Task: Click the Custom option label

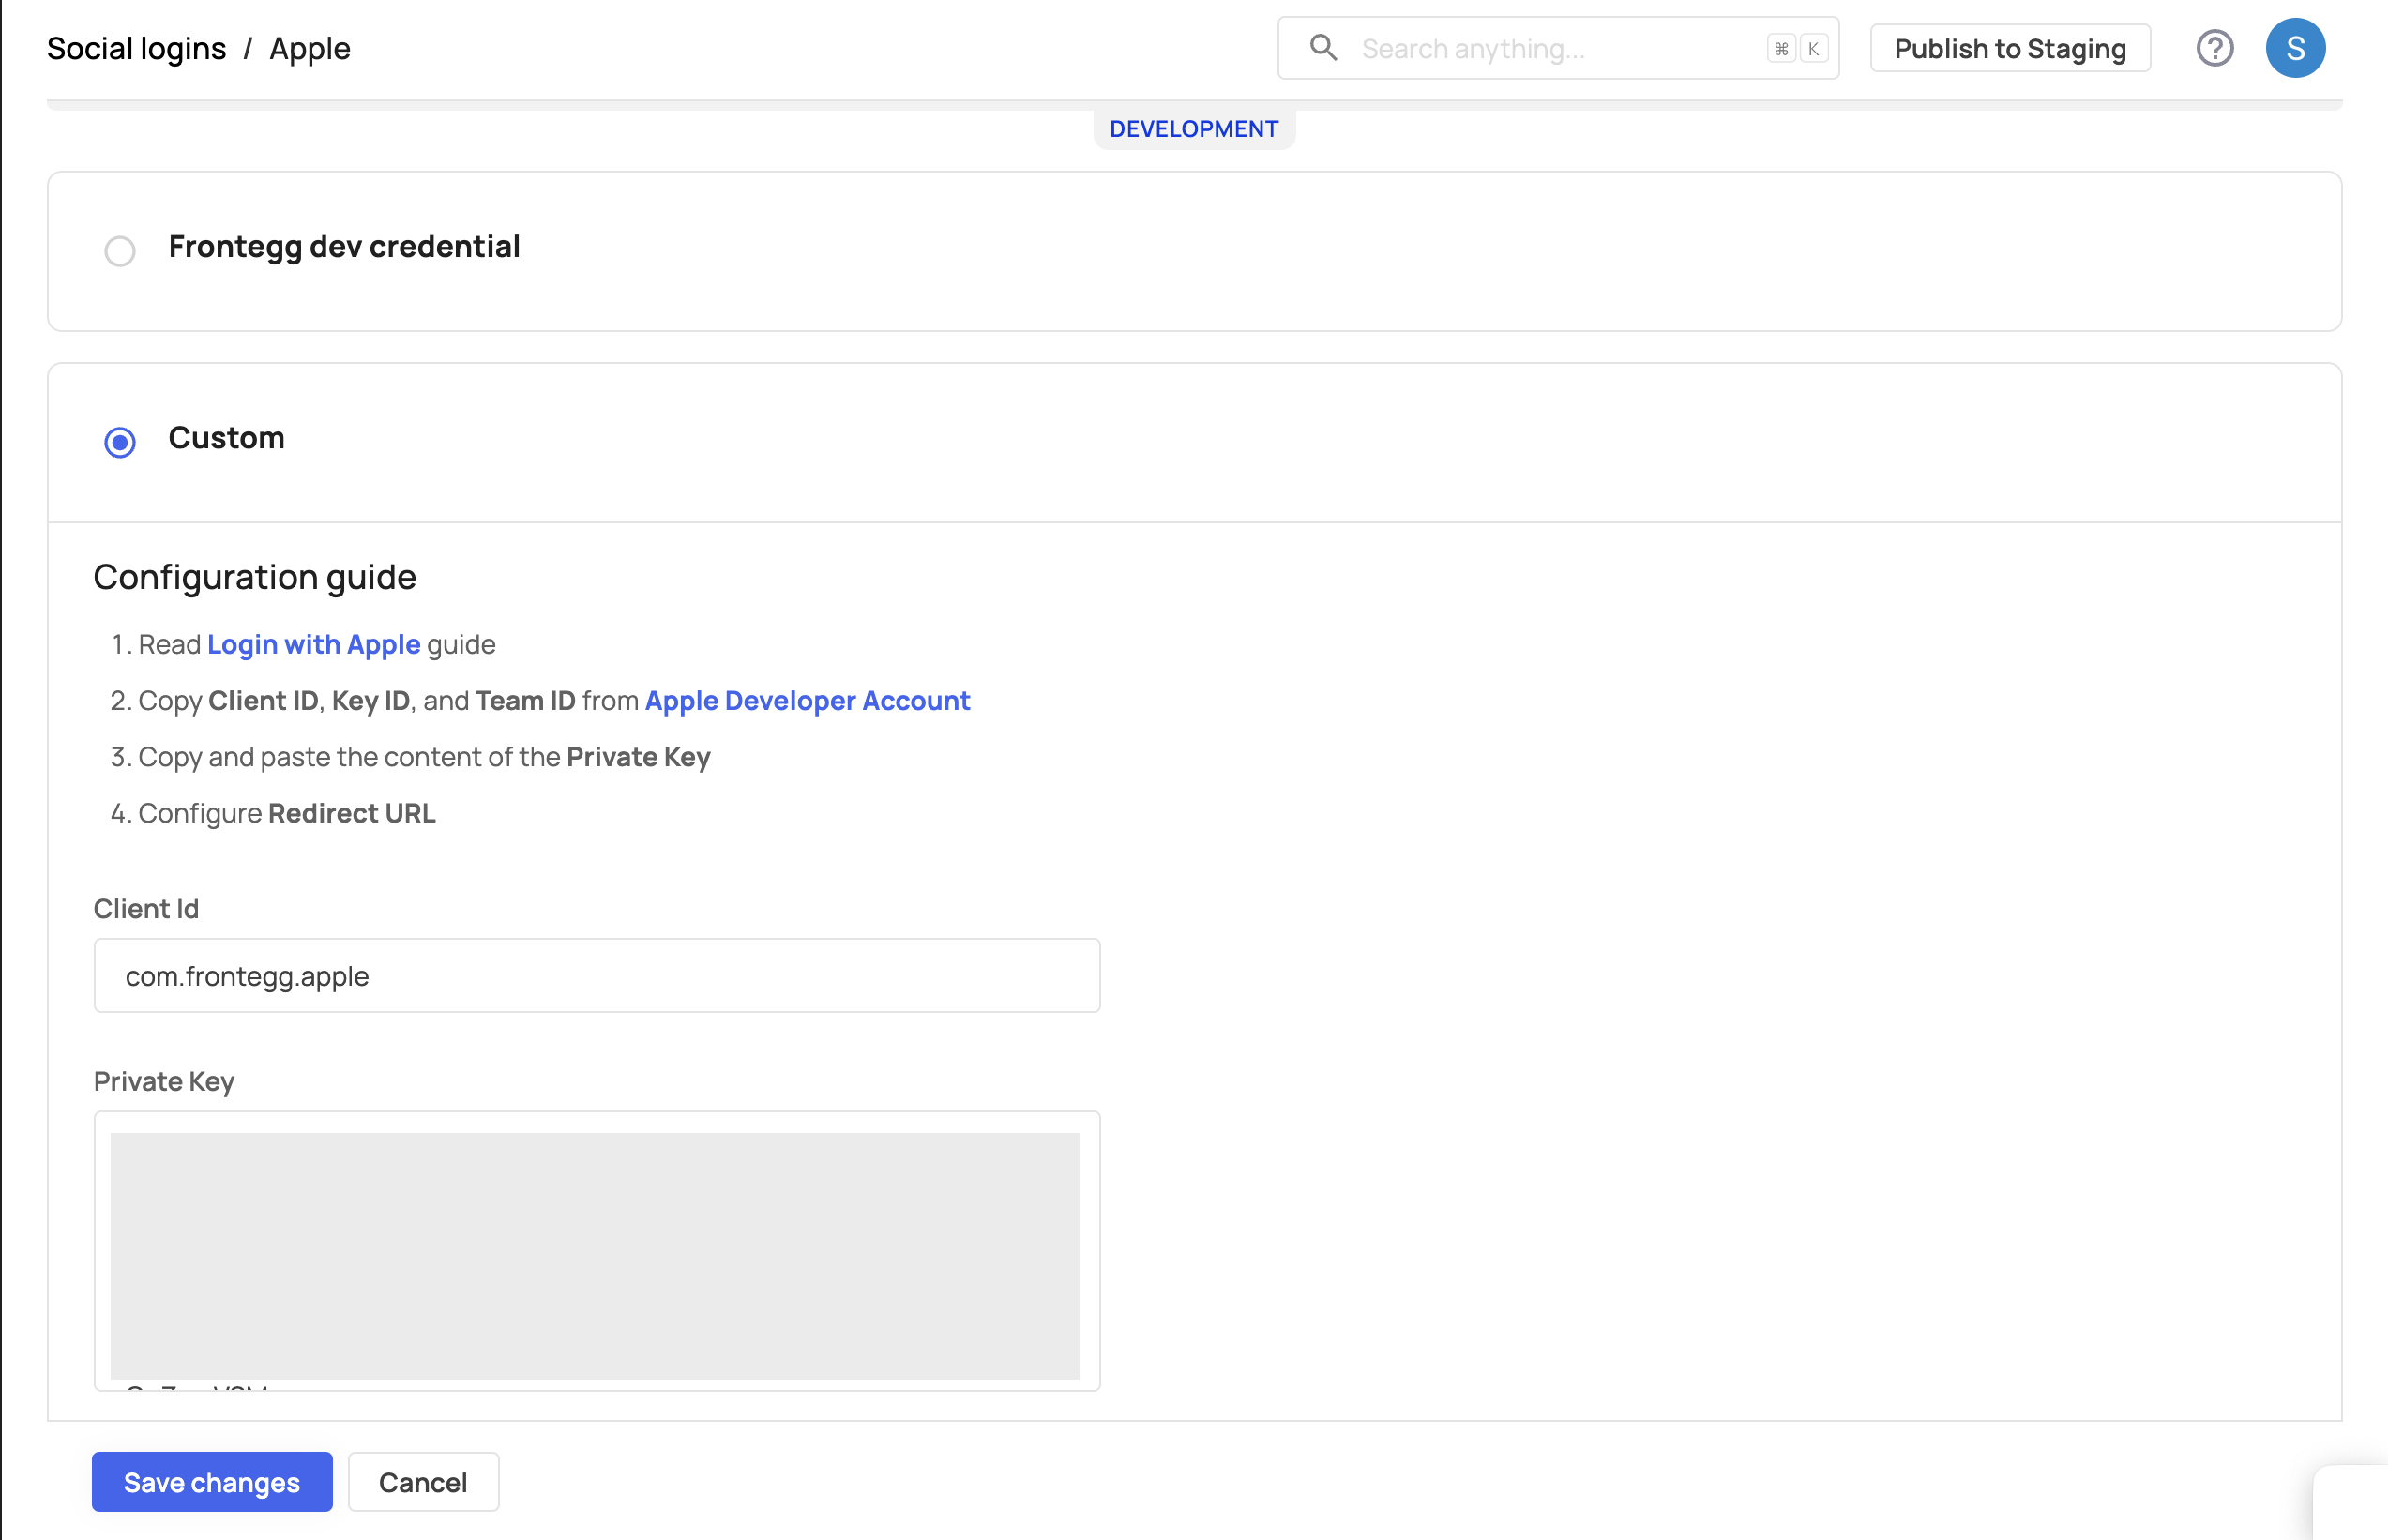Action: coord(226,438)
